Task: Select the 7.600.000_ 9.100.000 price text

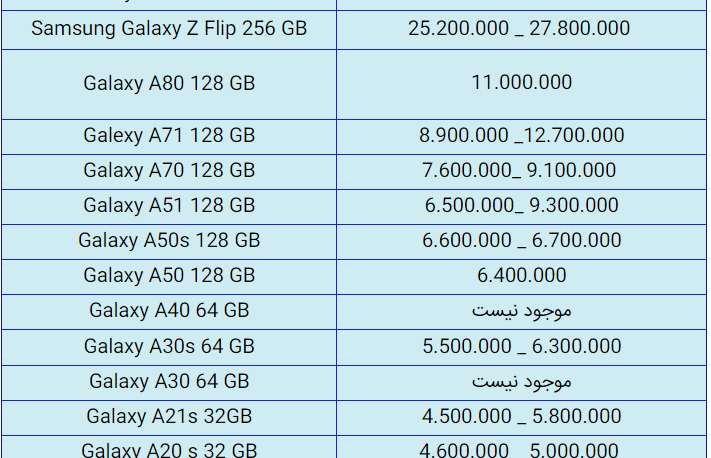Action: point(519,171)
